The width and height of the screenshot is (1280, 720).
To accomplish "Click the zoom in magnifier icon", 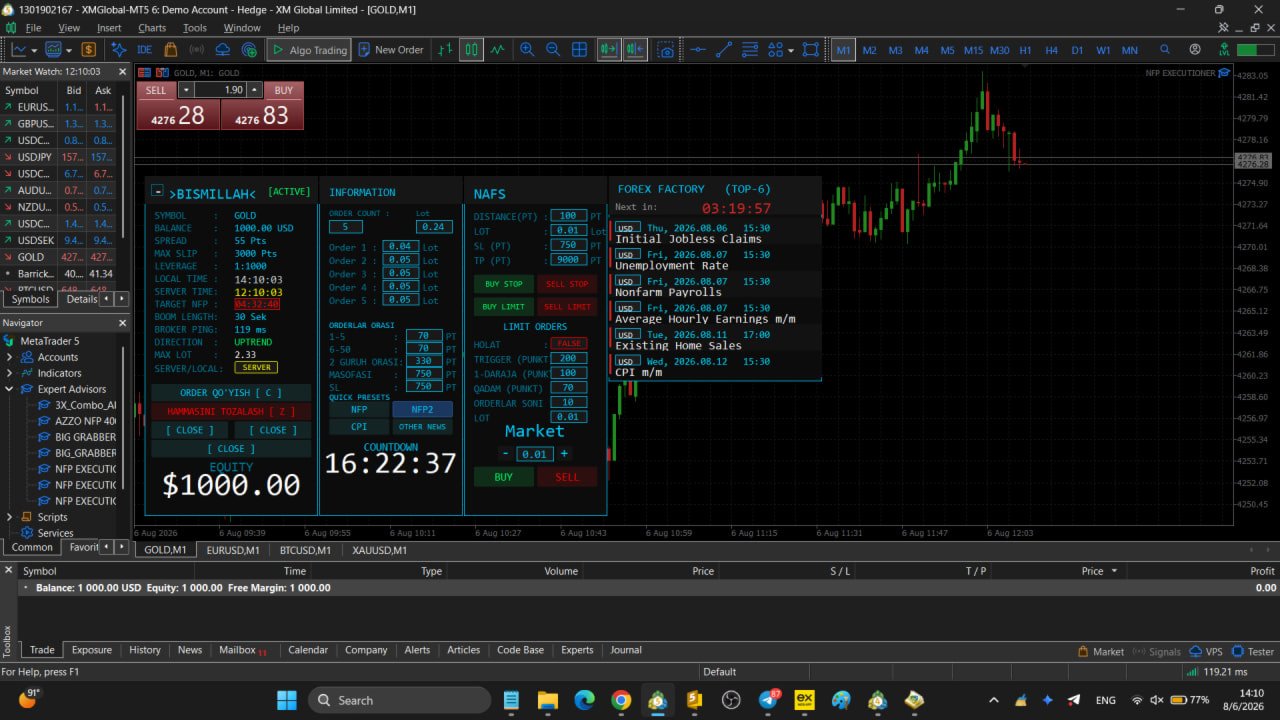I will point(527,49).
